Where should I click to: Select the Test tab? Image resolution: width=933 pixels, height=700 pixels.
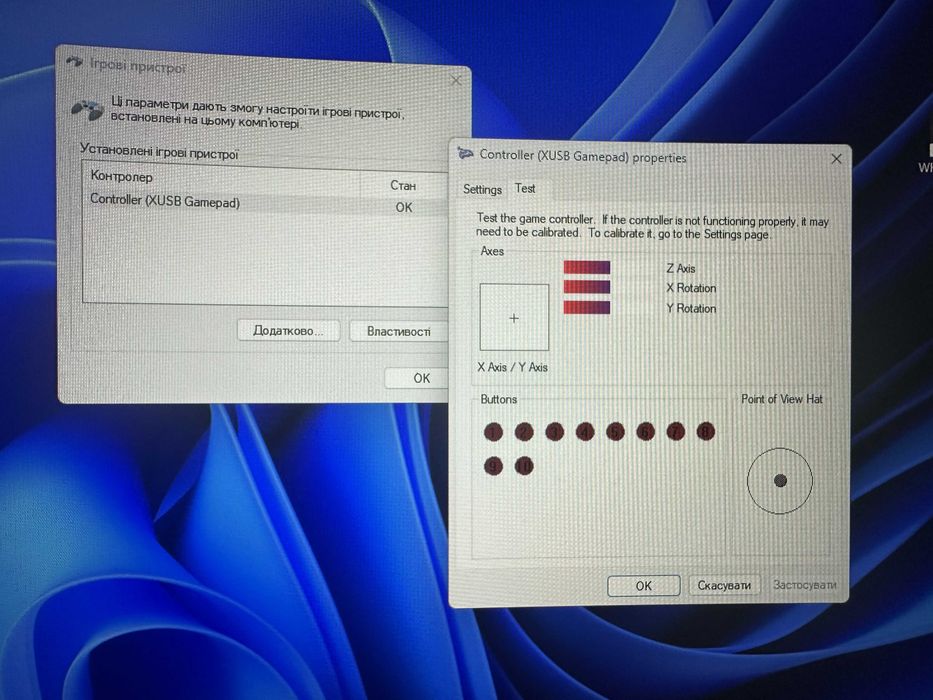pos(525,189)
